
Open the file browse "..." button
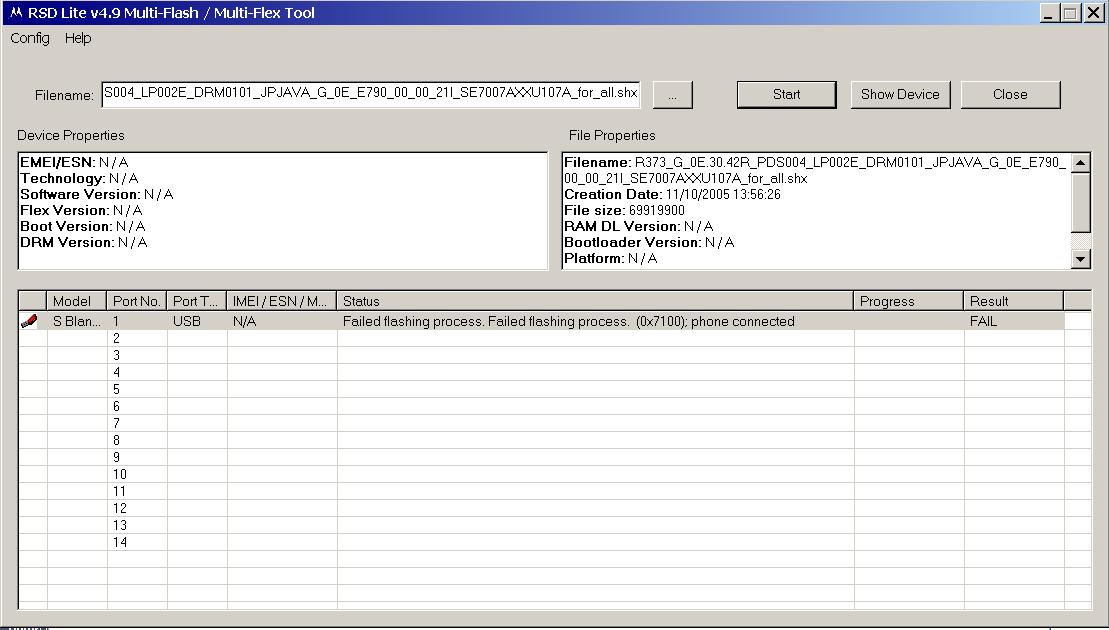click(672, 95)
